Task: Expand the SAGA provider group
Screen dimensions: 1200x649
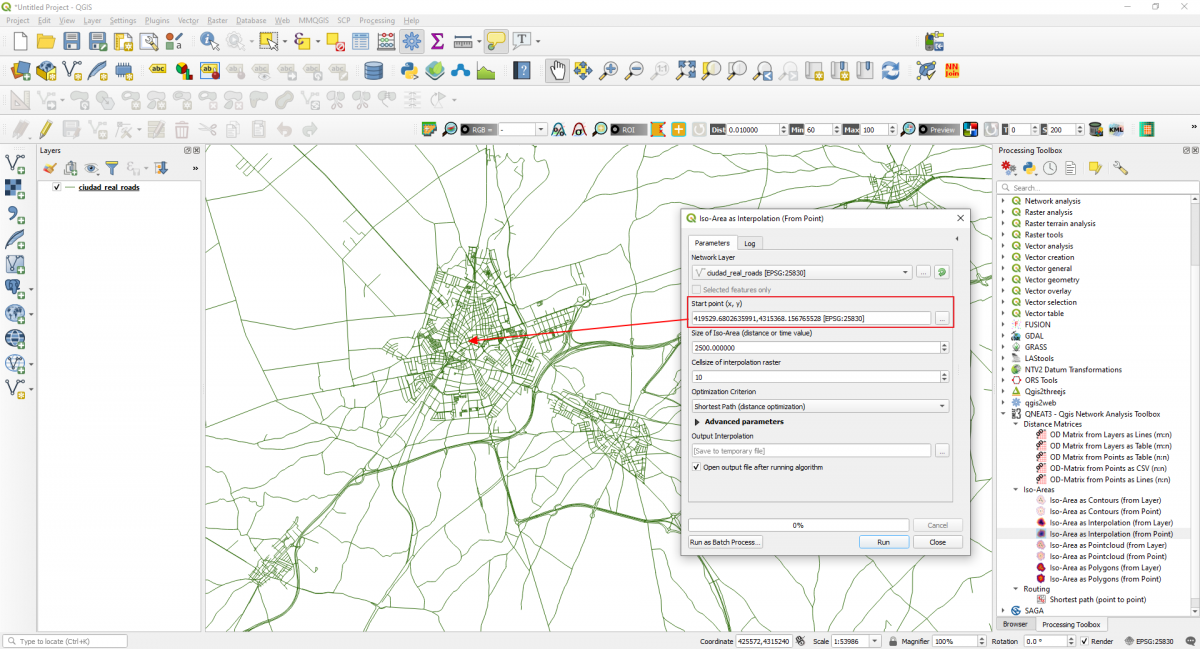Action: (1003, 610)
